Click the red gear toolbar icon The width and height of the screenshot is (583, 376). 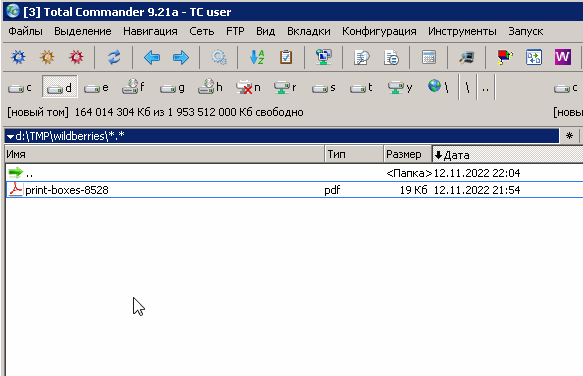(76, 57)
